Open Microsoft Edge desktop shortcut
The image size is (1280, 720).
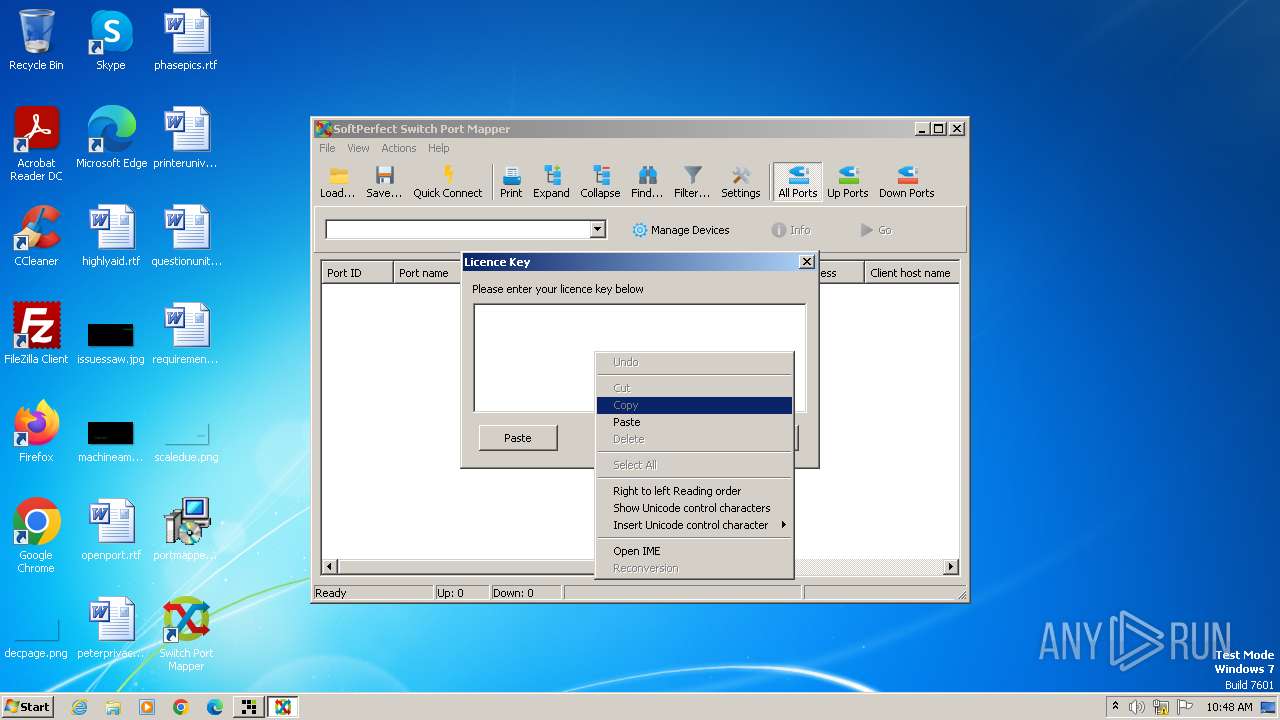tap(111, 138)
